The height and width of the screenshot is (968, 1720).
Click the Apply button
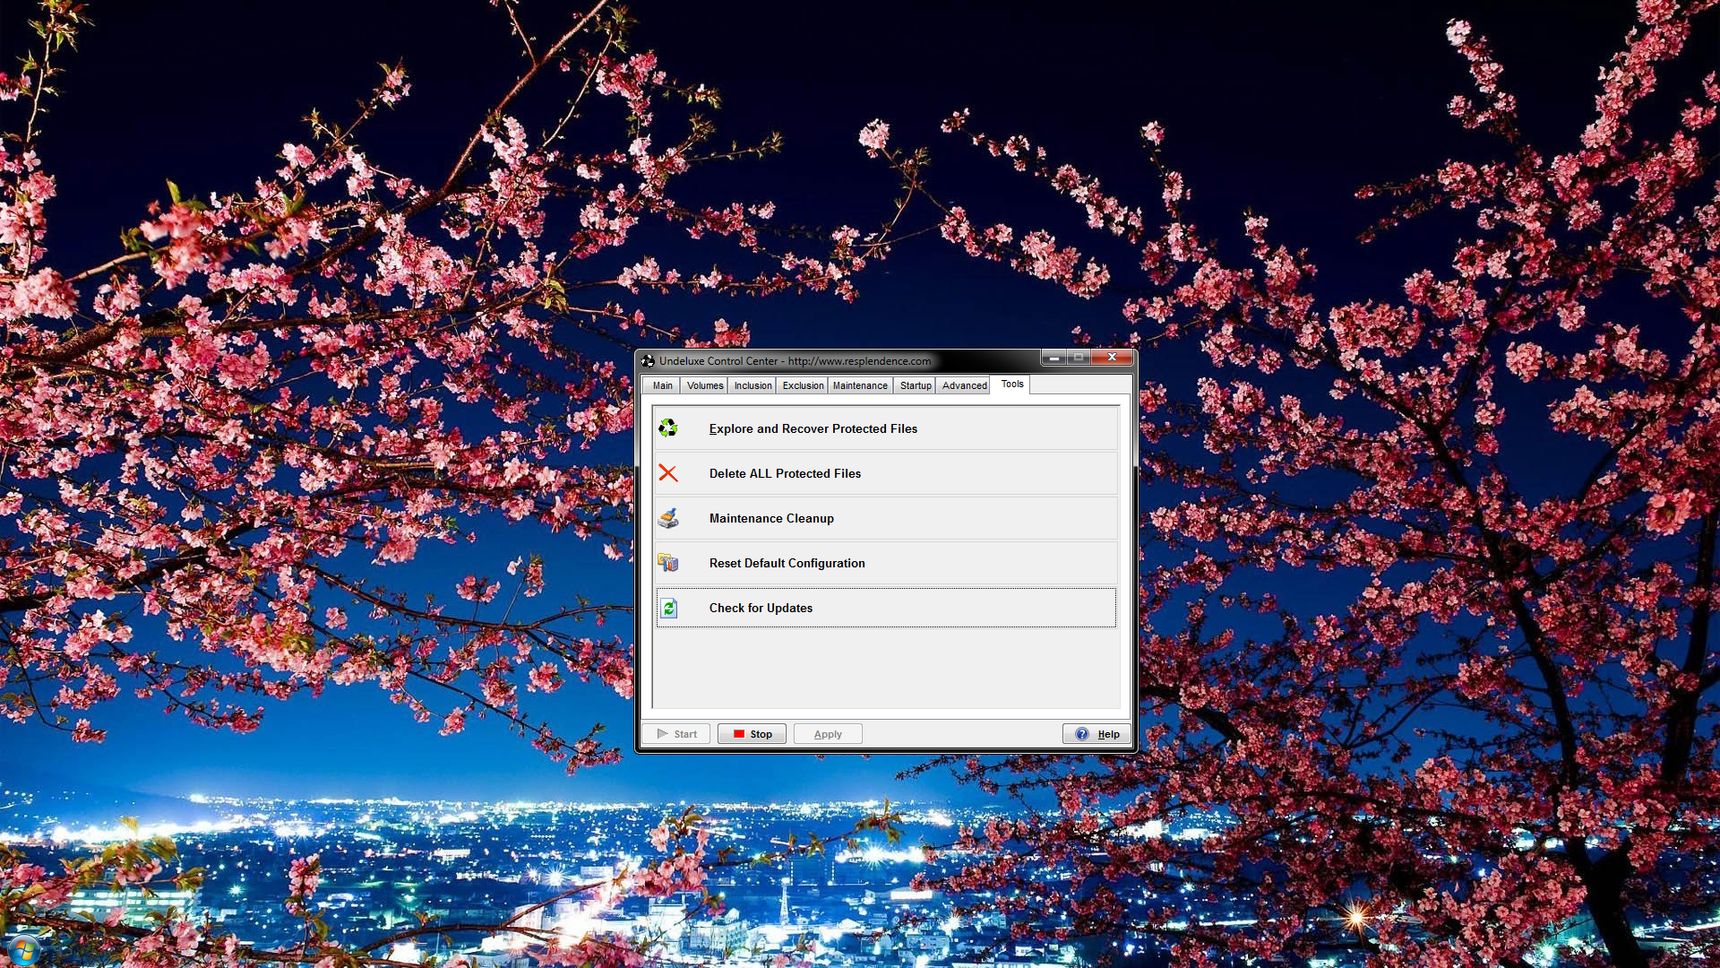click(828, 734)
